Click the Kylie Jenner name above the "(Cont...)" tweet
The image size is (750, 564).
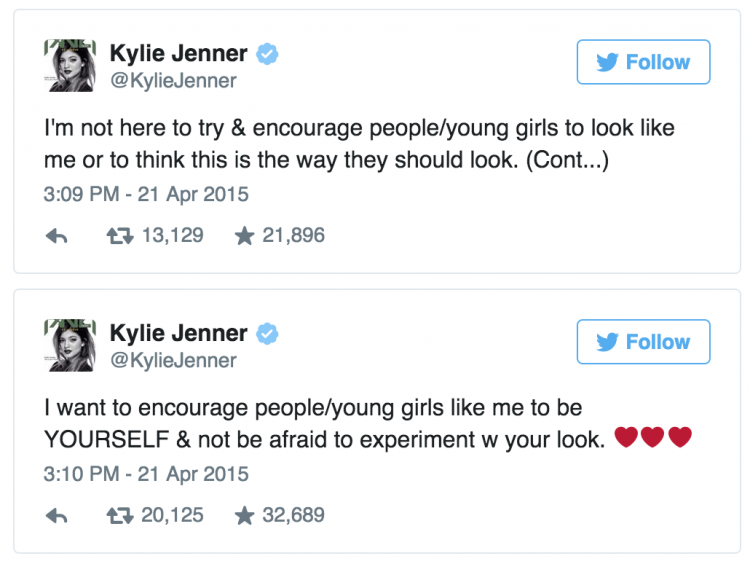click(x=178, y=54)
